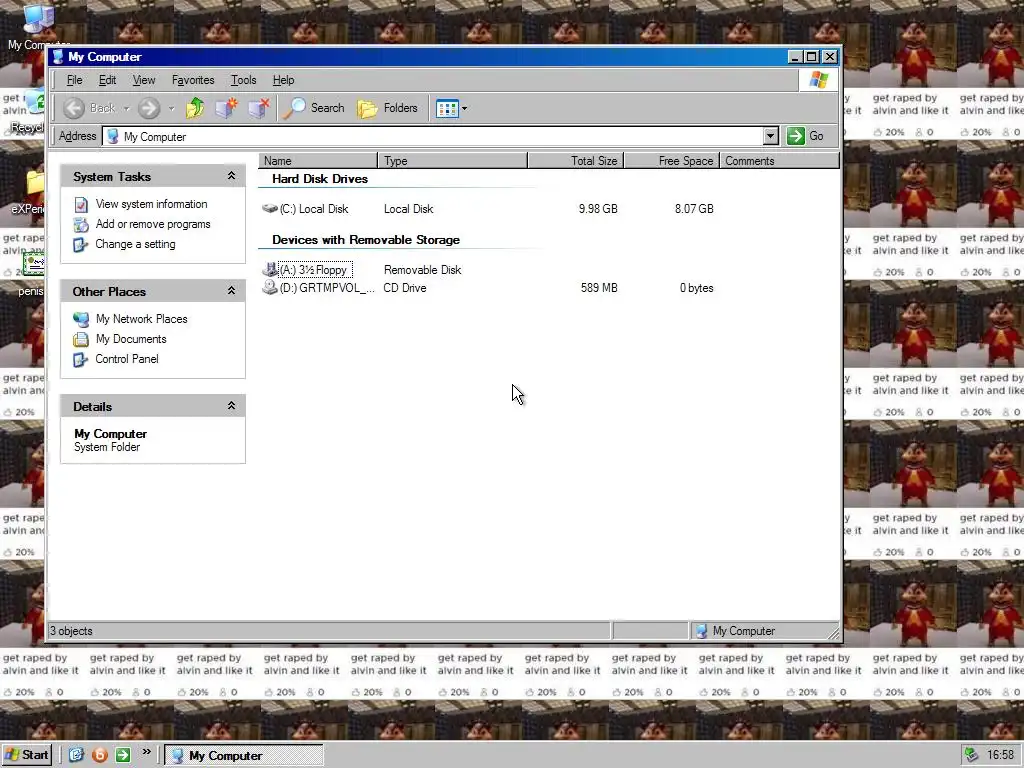Click the My Documents folder icon
Image resolution: width=1024 pixels, height=768 pixels.
click(81, 340)
